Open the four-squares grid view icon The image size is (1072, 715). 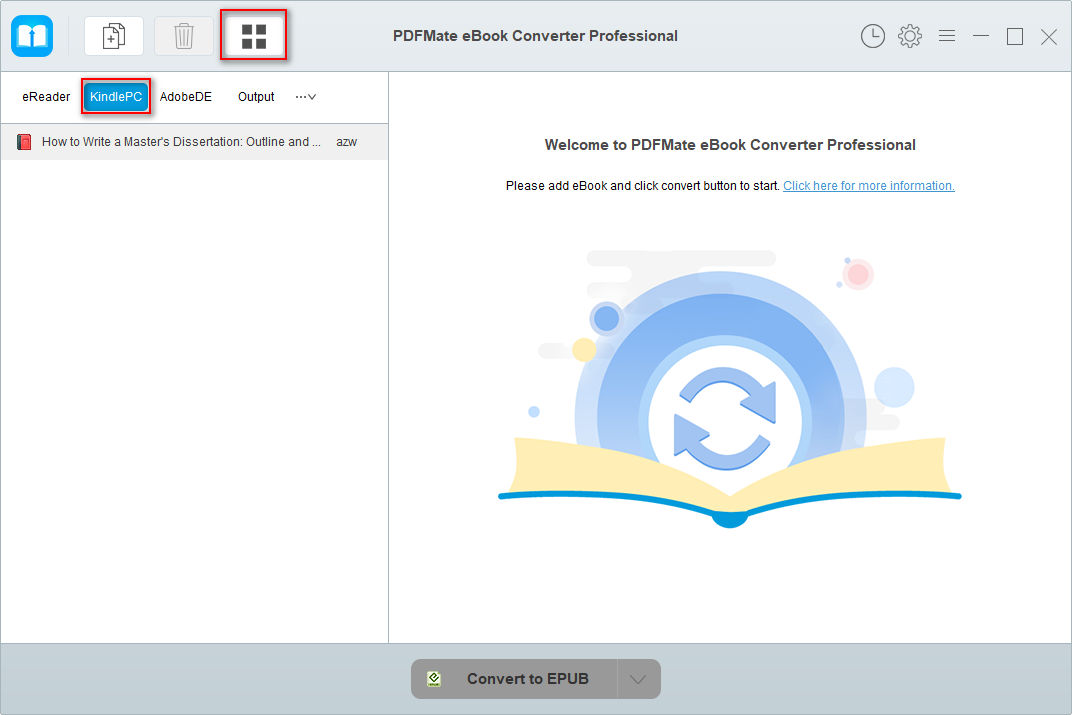[x=254, y=36]
